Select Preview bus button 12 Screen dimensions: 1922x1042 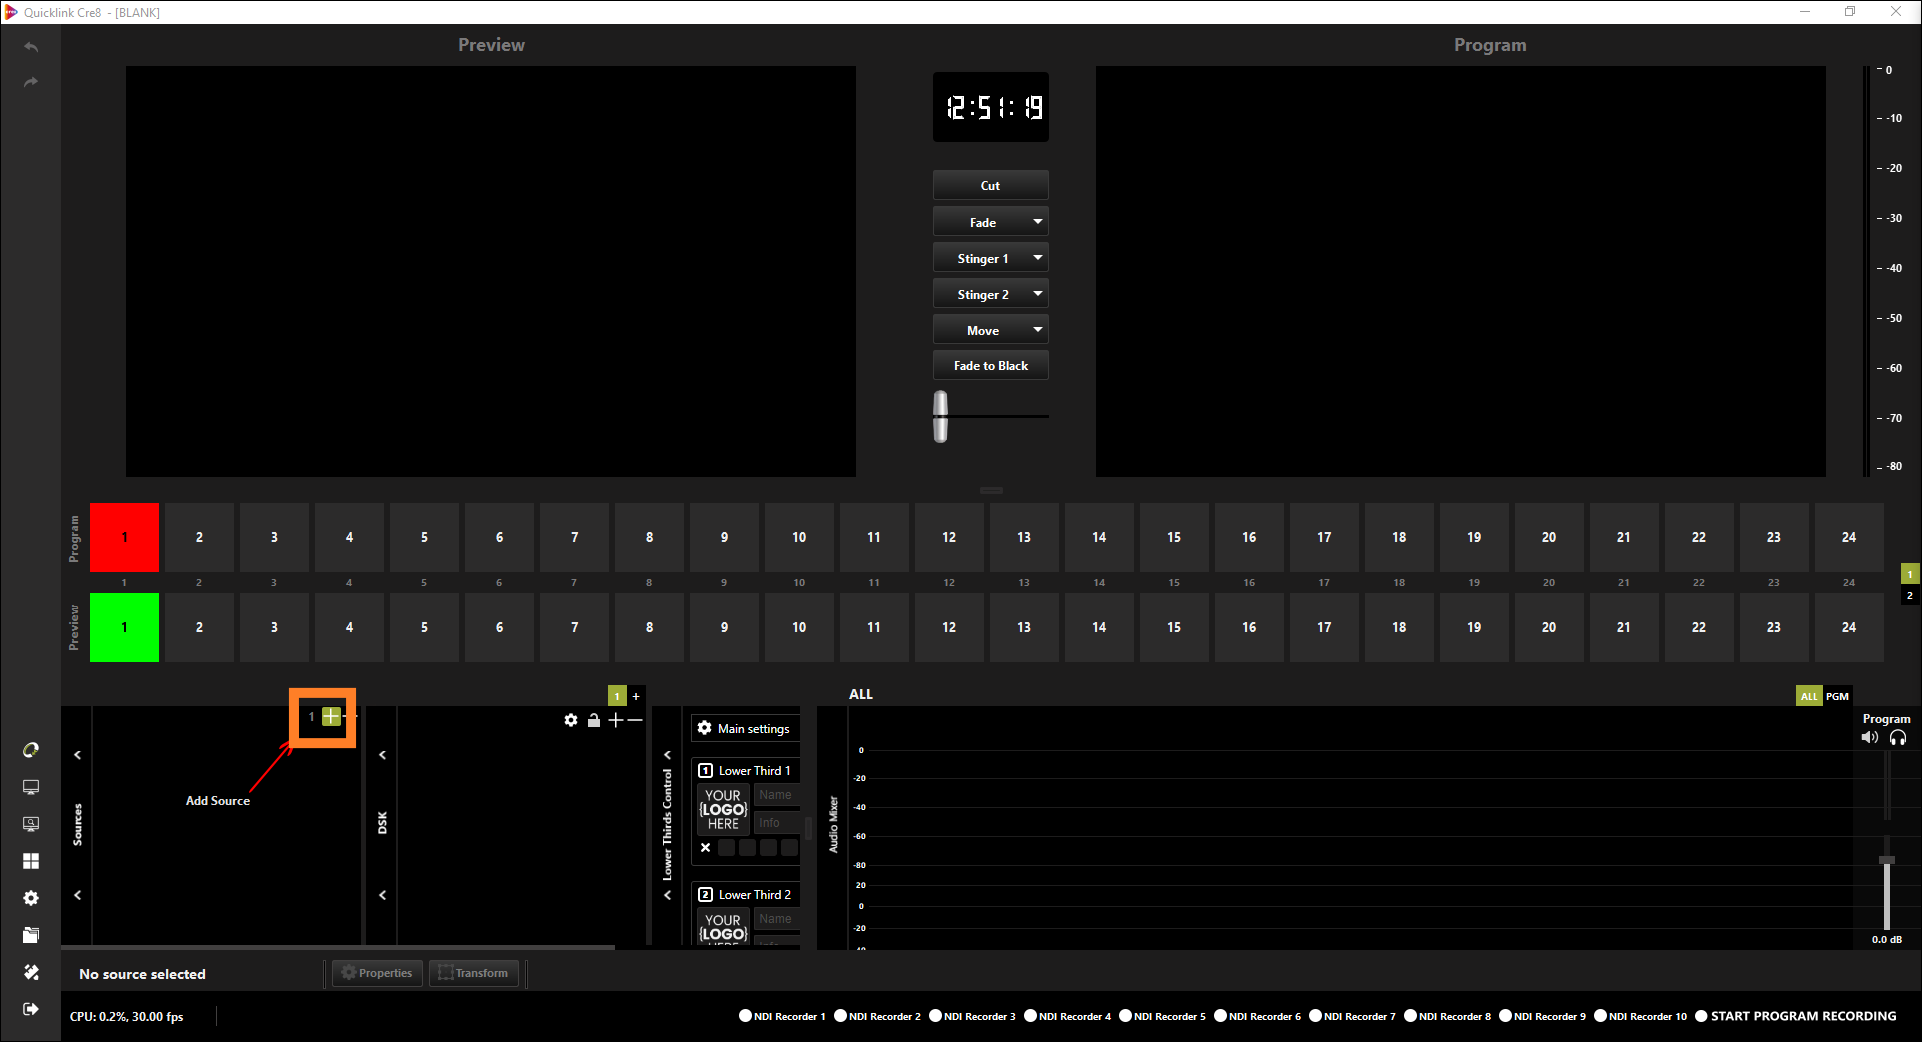coord(949,627)
